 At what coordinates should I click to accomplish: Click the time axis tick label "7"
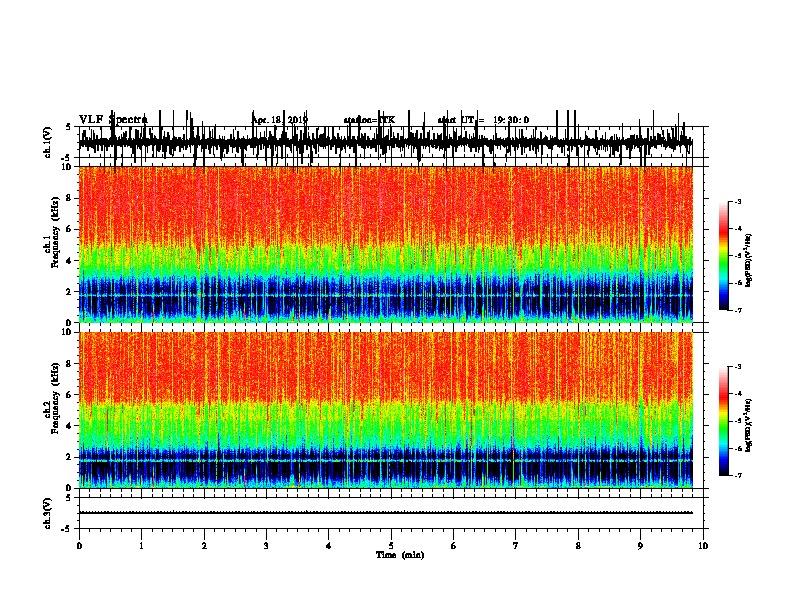click(516, 546)
